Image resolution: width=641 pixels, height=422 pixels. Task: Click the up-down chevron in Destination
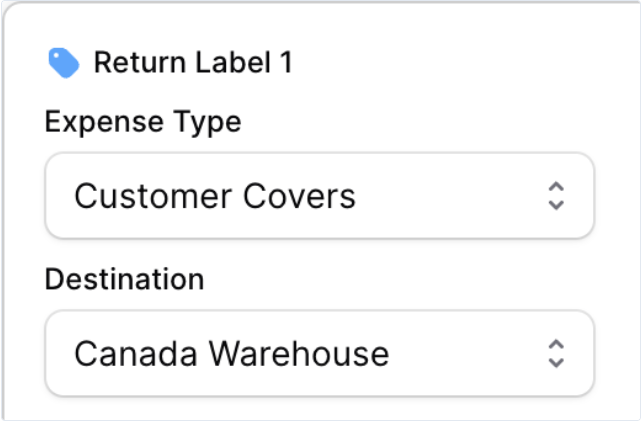tap(557, 353)
